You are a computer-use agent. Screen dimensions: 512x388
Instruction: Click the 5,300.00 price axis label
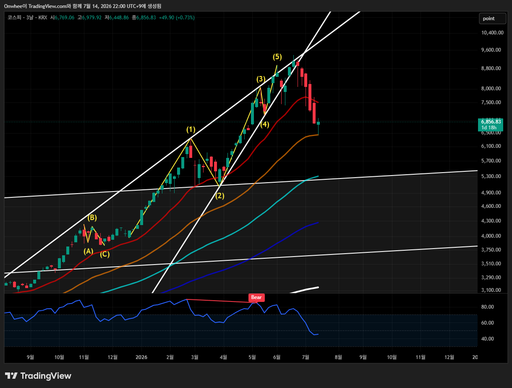(492, 176)
